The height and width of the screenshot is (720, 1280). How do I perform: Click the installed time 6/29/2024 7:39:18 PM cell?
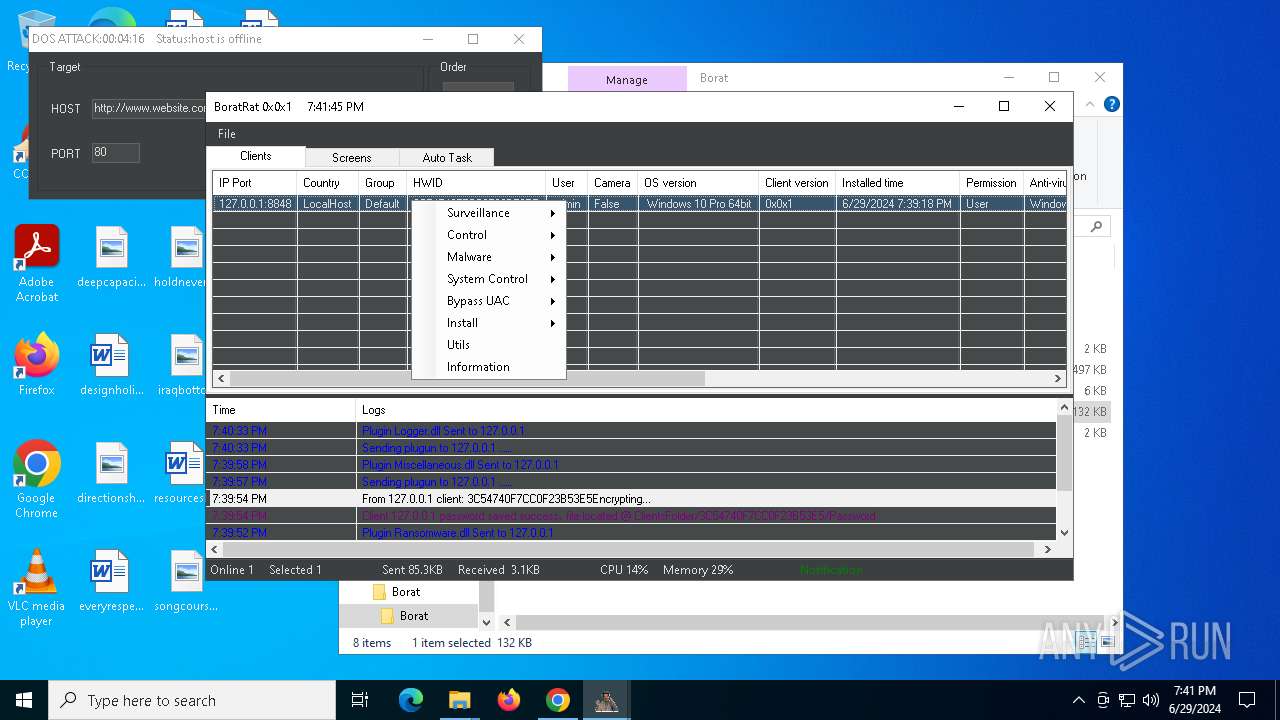click(x=897, y=204)
